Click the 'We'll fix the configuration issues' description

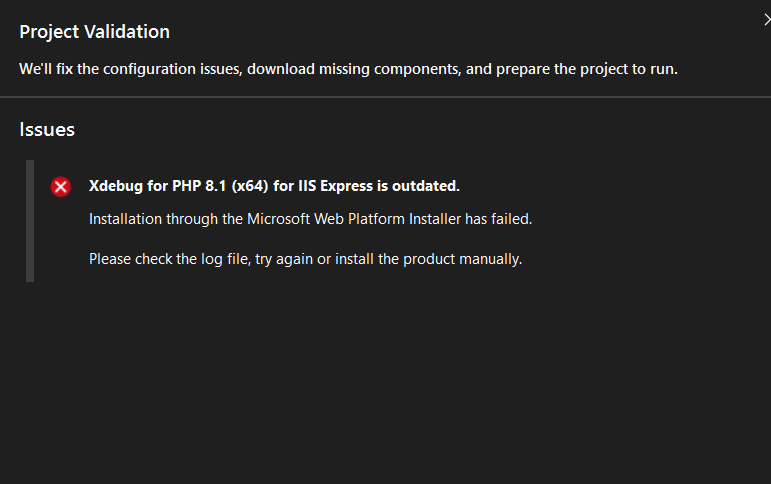(130, 69)
